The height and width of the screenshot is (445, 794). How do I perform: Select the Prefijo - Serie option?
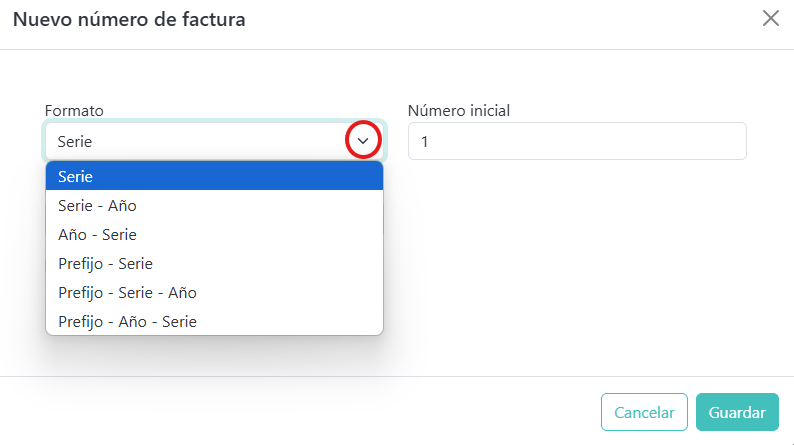(x=214, y=263)
